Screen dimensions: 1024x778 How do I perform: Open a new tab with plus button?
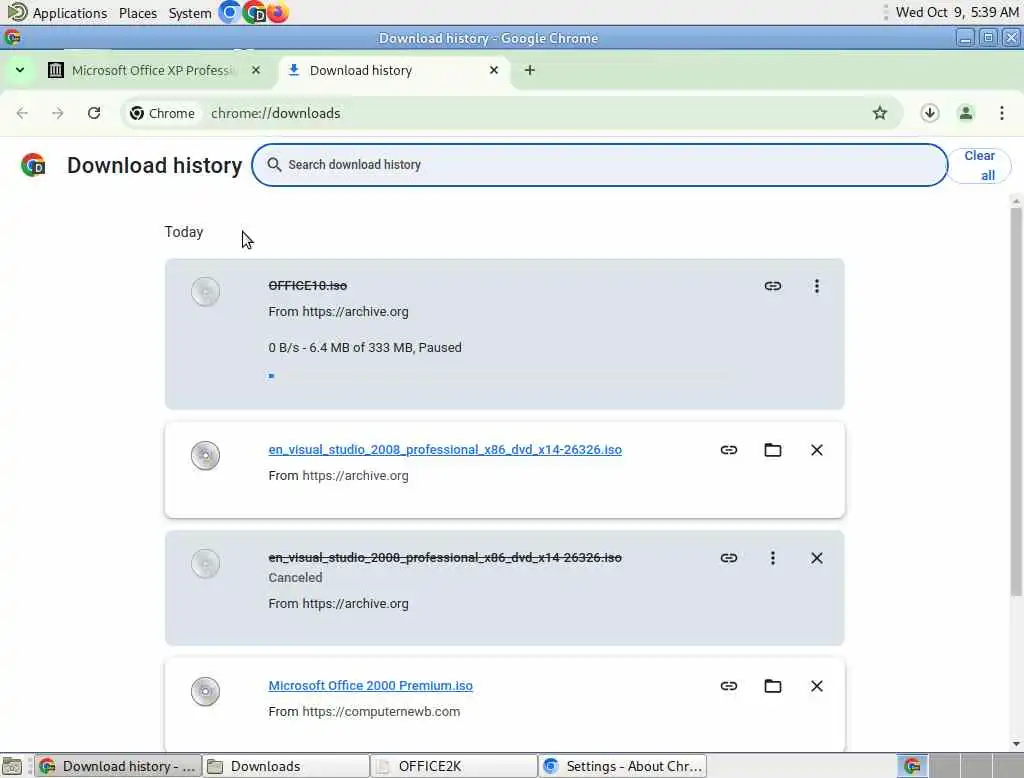(x=530, y=70)
